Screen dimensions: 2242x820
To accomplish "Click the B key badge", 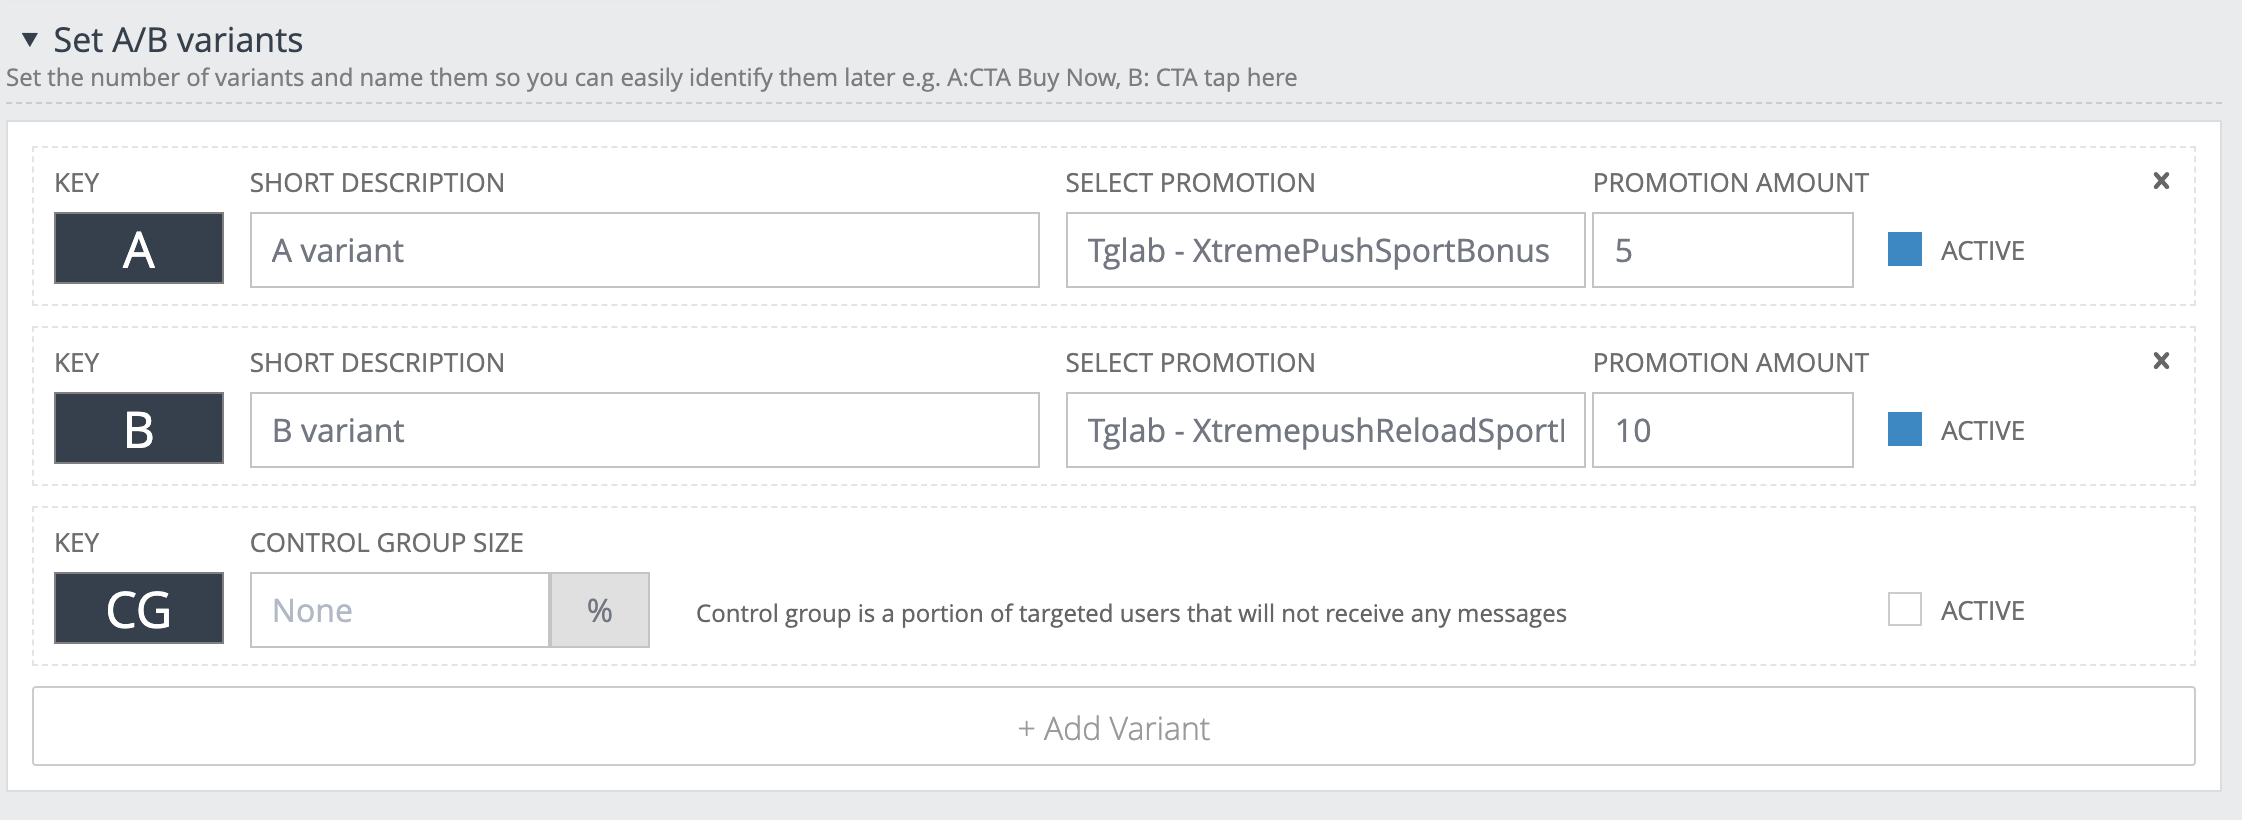I will coord(139,429).
